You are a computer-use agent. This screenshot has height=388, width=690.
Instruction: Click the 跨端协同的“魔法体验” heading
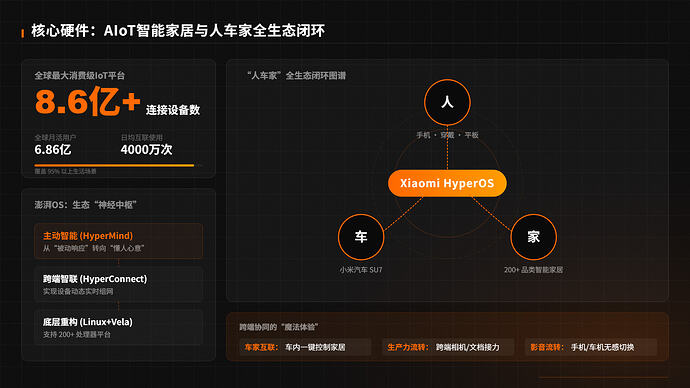[279, 327]
